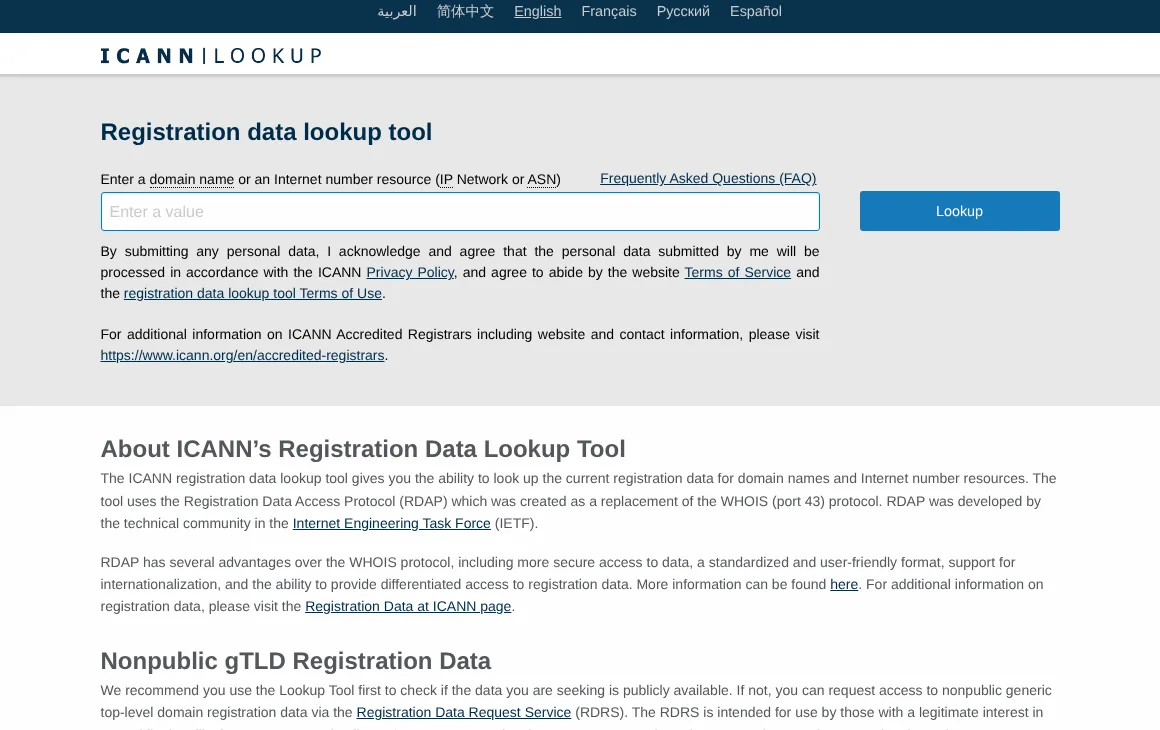Click the 'IP' abbreviation in the label
The height and width of the screenshot is (730, 1160).
click(445, 179)
